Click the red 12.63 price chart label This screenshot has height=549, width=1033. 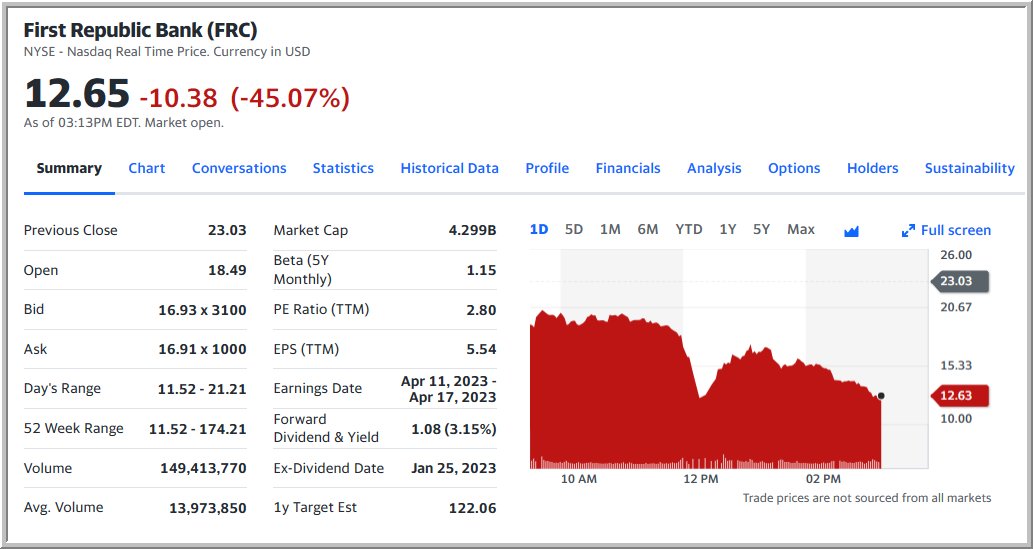(x=960, y=395)
